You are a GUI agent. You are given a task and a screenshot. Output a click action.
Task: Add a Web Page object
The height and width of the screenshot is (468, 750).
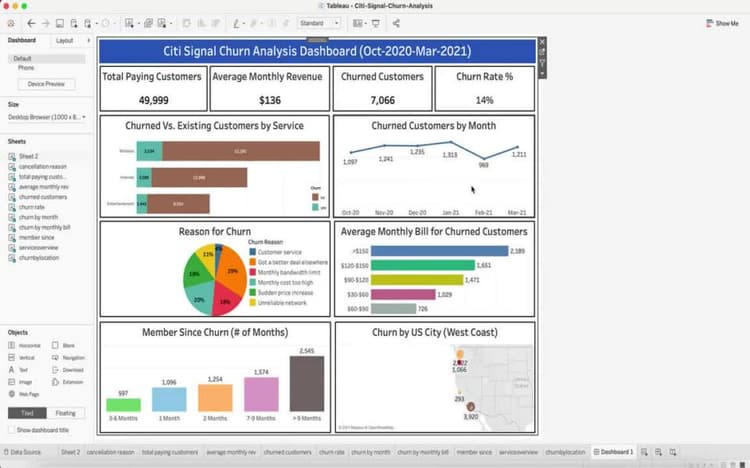(x=23, y=394)
